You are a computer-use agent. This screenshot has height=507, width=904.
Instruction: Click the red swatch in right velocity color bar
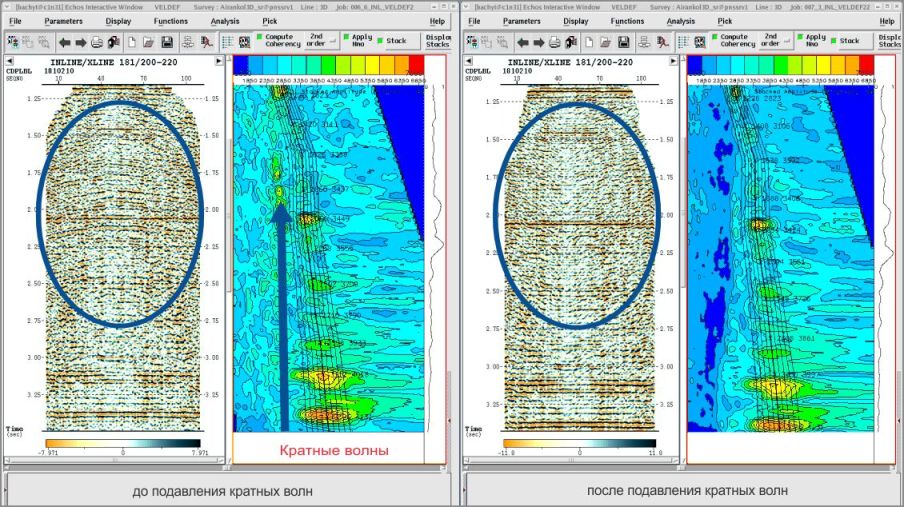coord(866,65)
